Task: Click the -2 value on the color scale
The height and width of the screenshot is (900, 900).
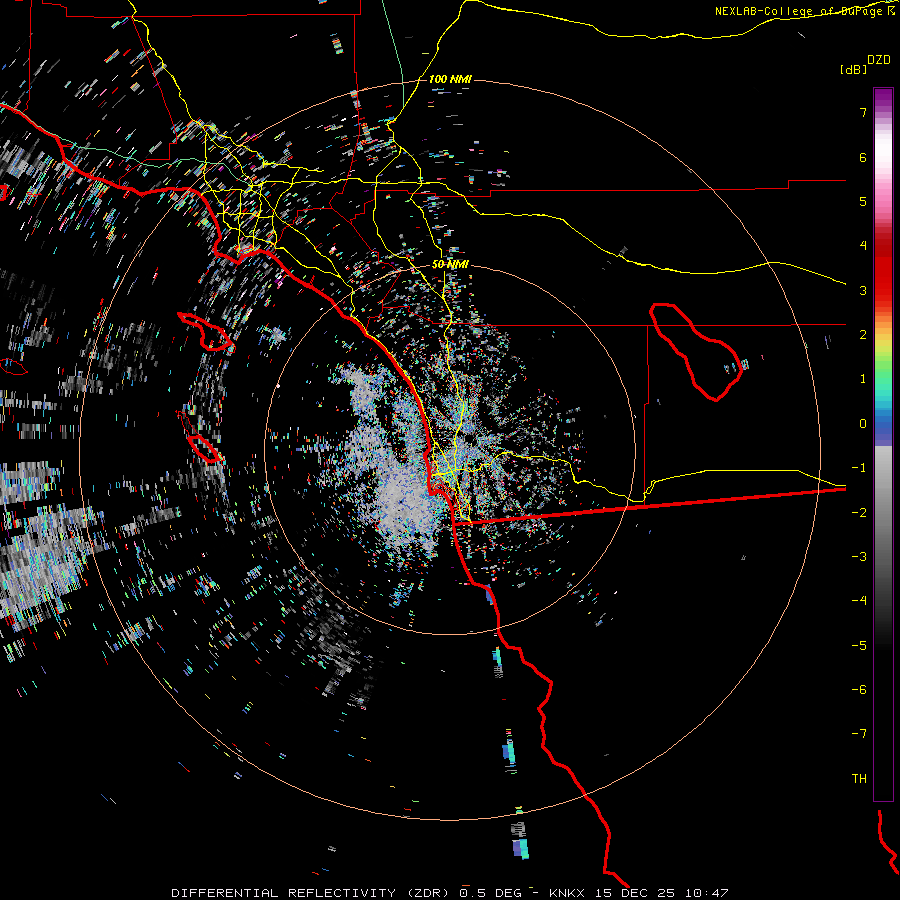Action: pyautogui.click(x=859, y=512)
